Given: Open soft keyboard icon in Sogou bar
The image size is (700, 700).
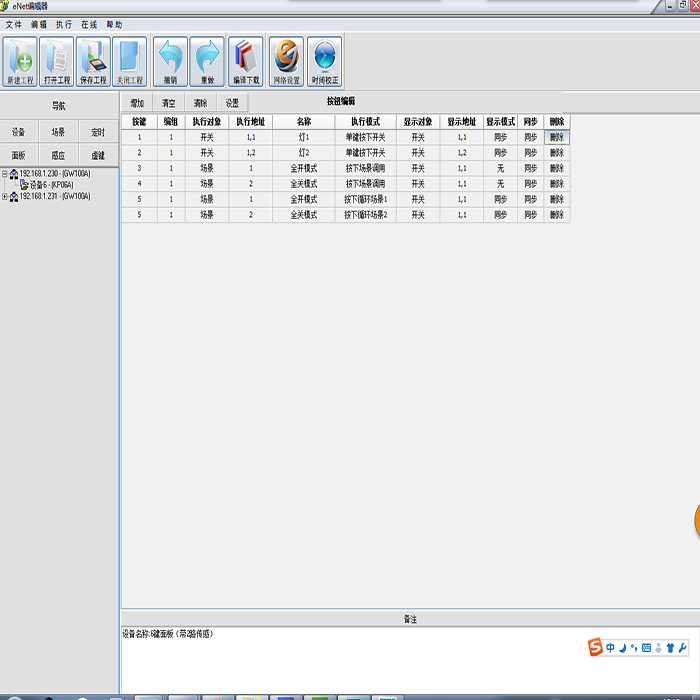Looking at the screenshot, I should pyautogui.click(x=646, y=648).
